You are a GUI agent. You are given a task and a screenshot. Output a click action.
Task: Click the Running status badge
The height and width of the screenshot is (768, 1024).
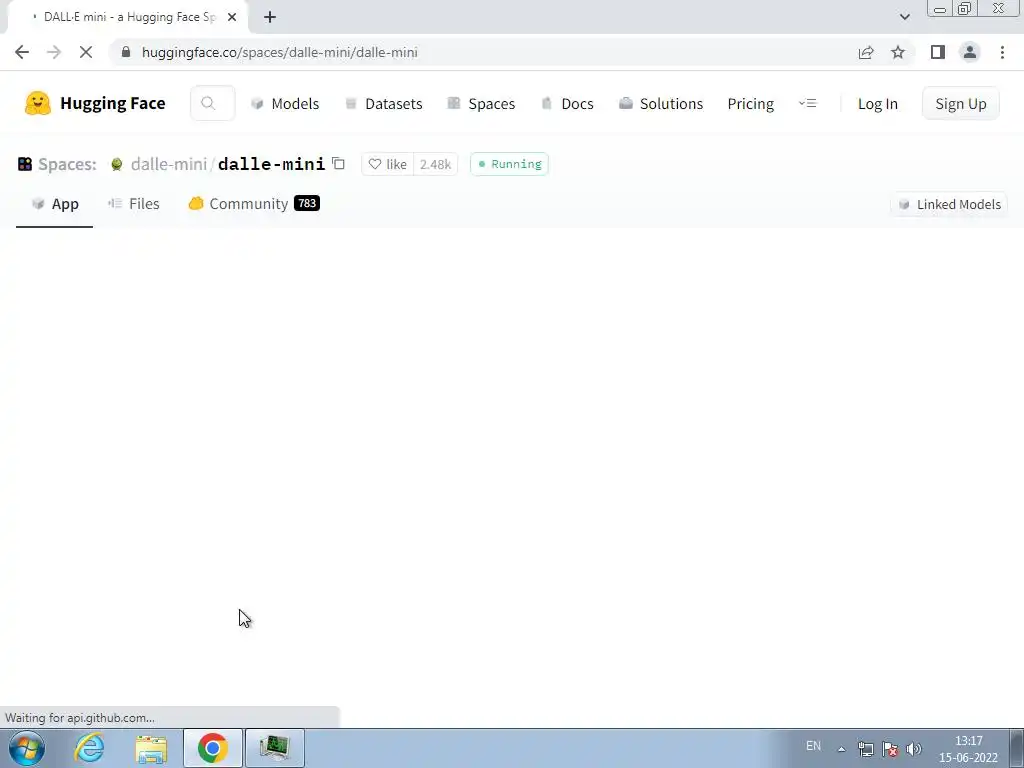pos(509,164)
